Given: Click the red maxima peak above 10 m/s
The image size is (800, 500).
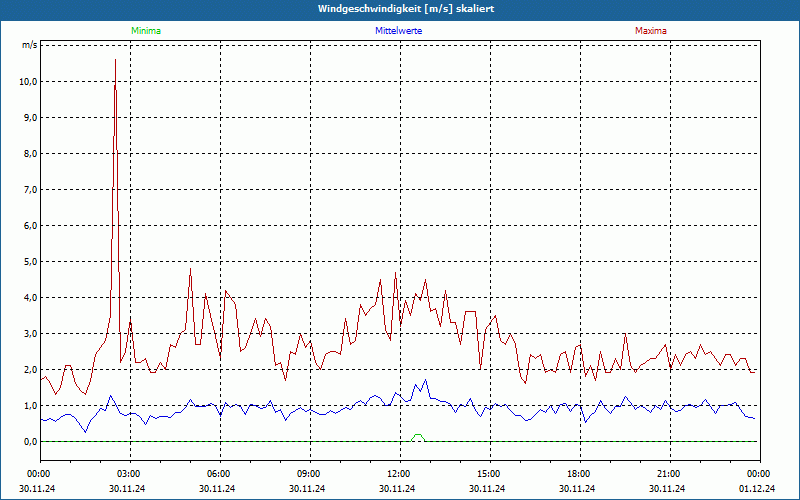Looking at the screenshot, I should [x=115, y=60].
